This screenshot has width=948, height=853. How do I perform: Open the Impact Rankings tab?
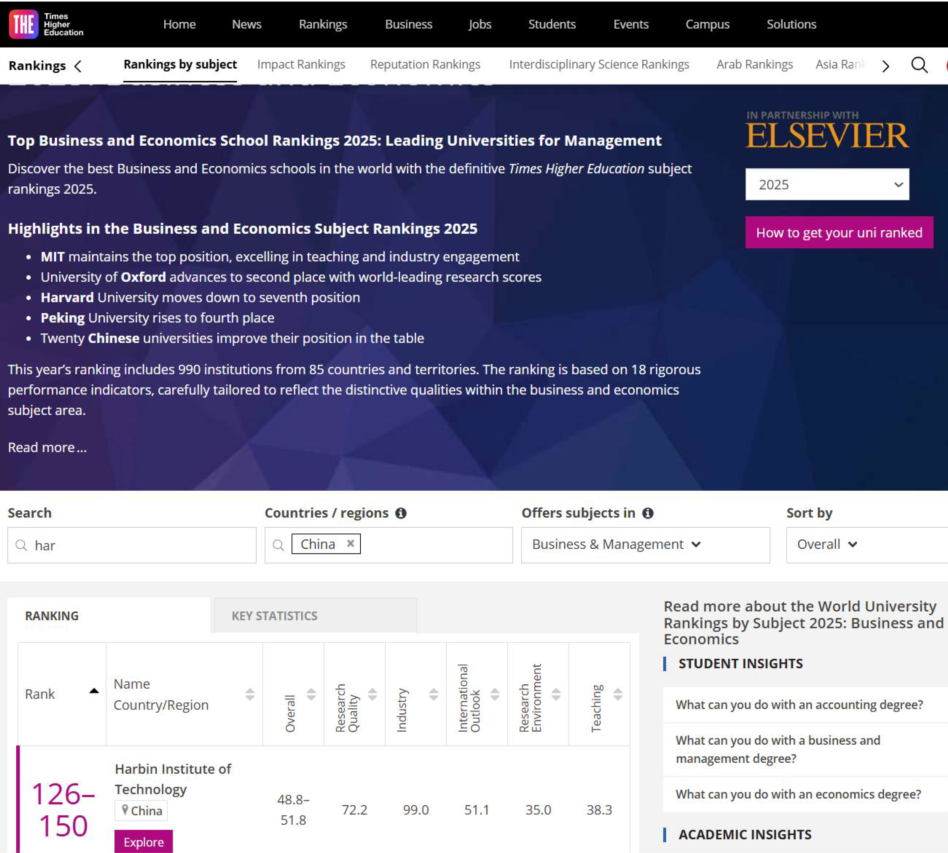301,65
